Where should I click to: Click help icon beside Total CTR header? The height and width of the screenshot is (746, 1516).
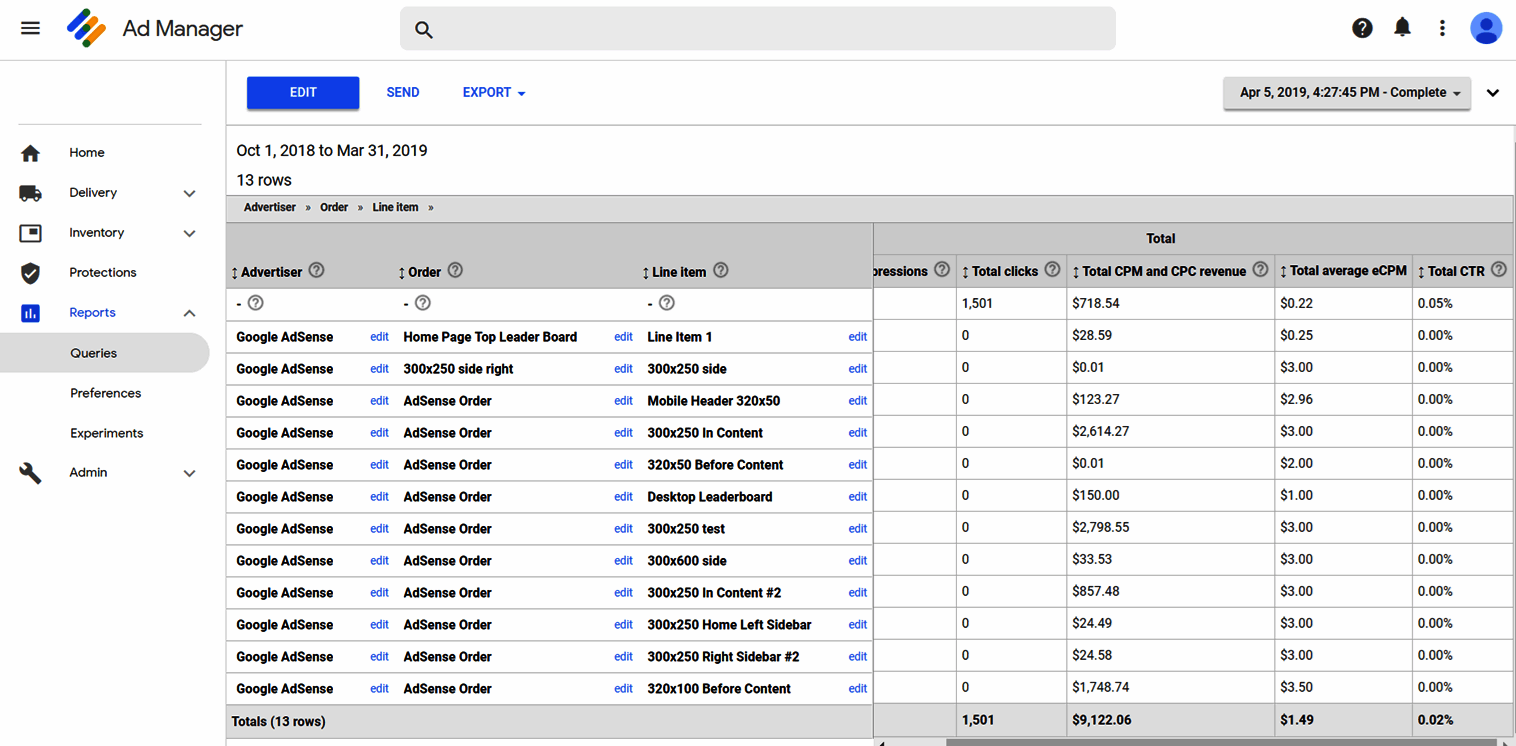pyautogui.click(x=1498, y=270)
